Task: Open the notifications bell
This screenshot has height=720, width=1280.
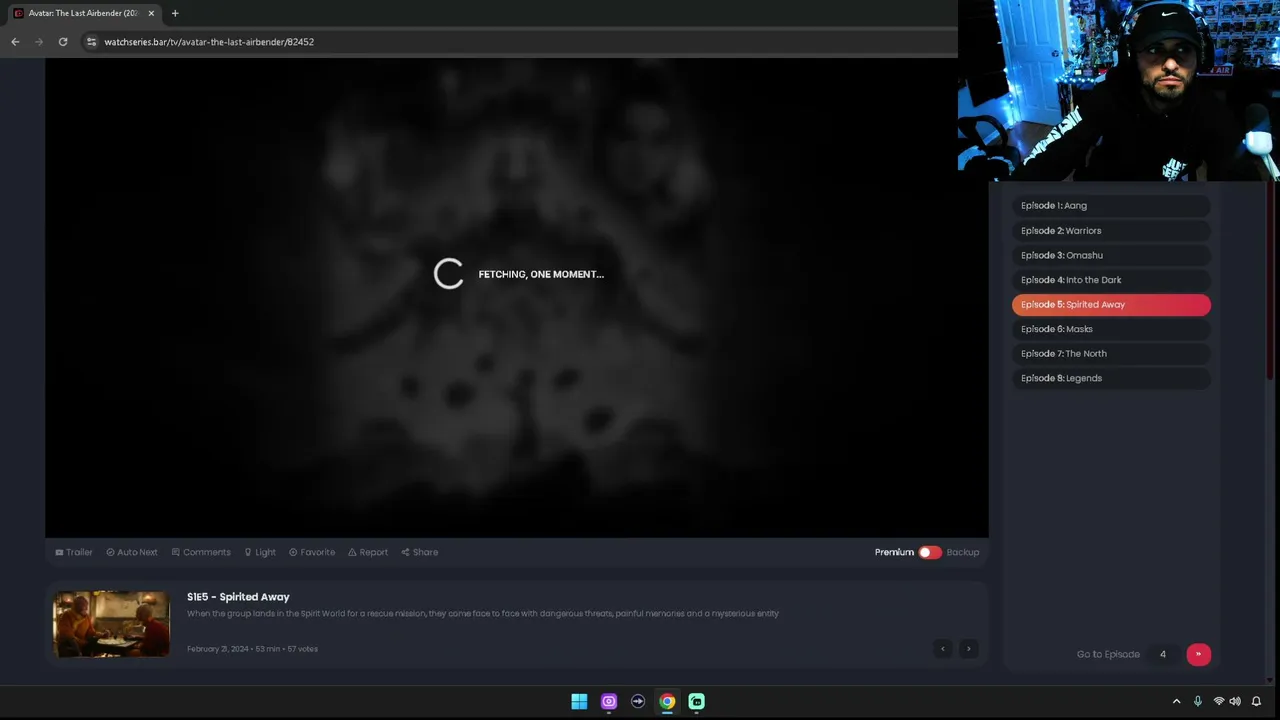Action: click(x=1257, y=701)
